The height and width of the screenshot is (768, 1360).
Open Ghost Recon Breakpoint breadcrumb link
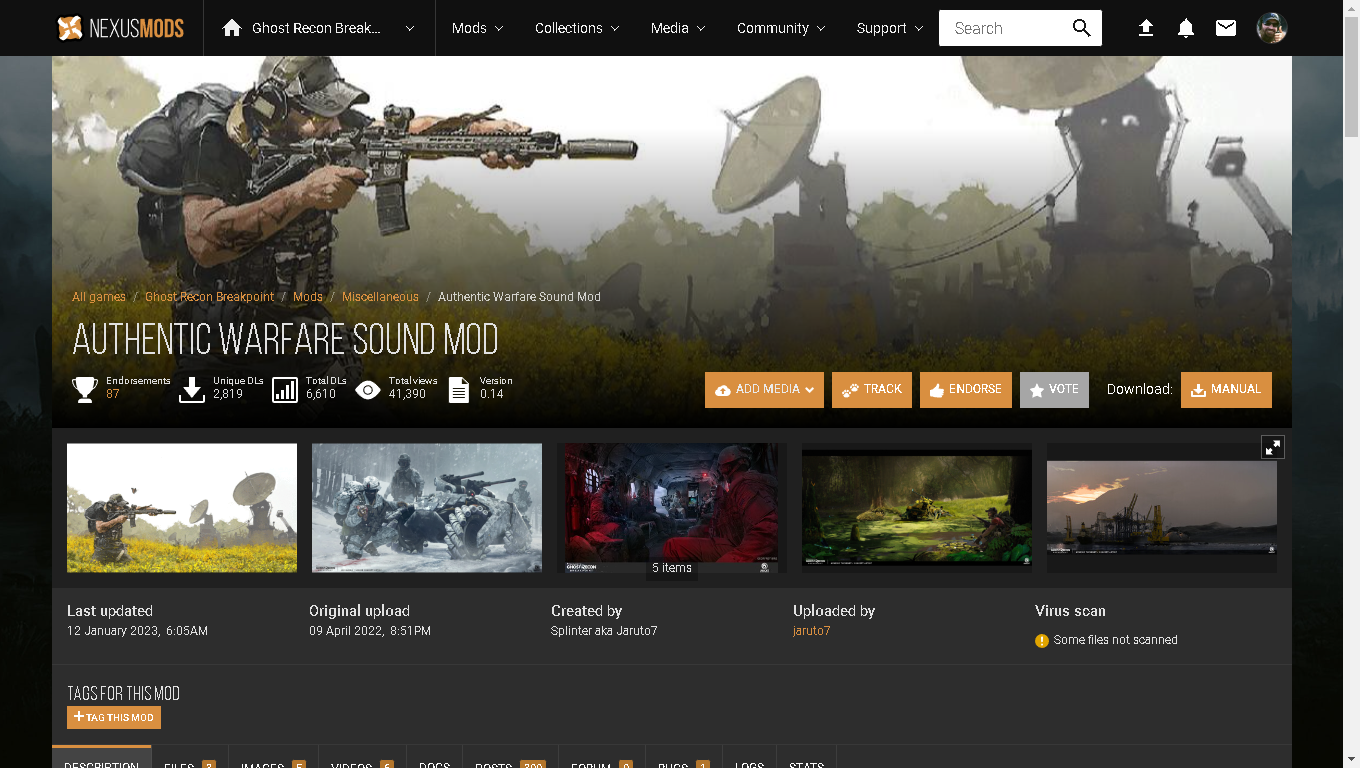coord(209,297)
